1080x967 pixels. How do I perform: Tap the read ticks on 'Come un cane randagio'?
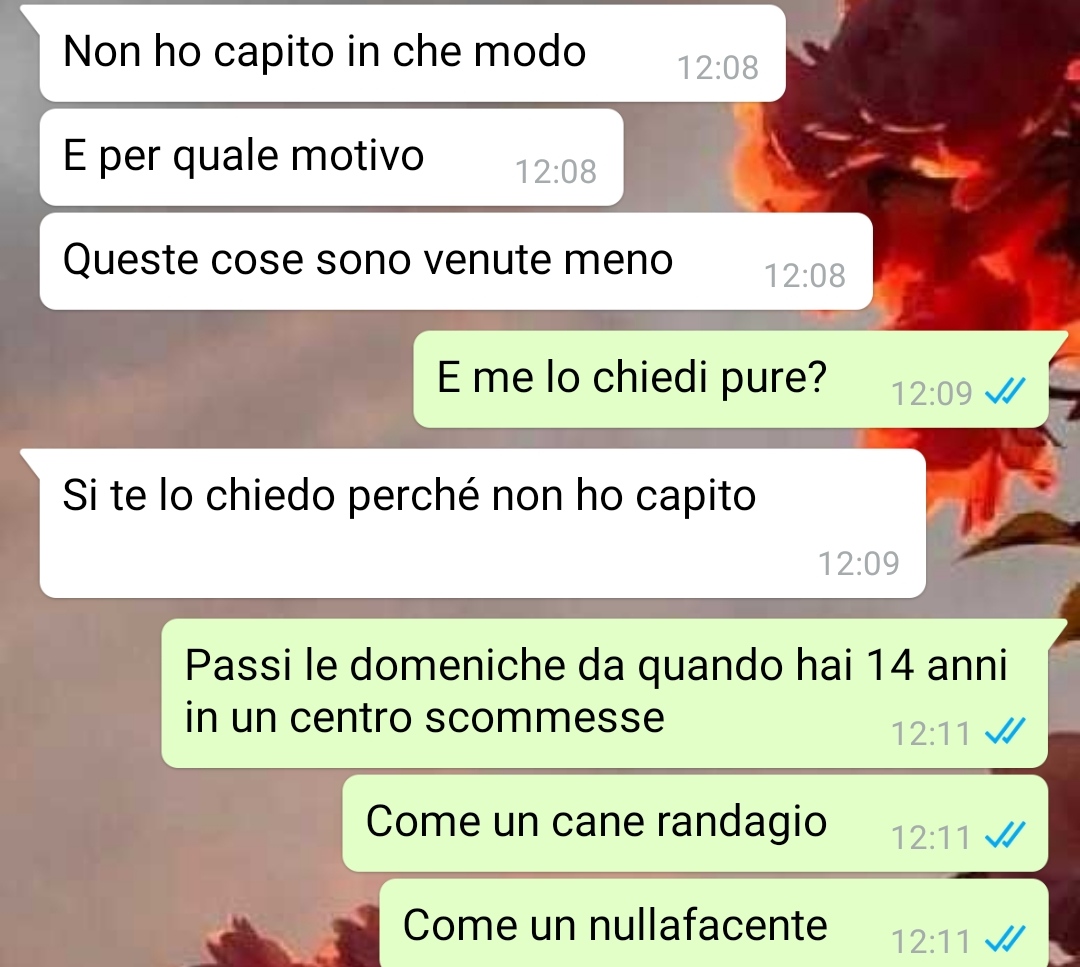[x=1005, y=837]
